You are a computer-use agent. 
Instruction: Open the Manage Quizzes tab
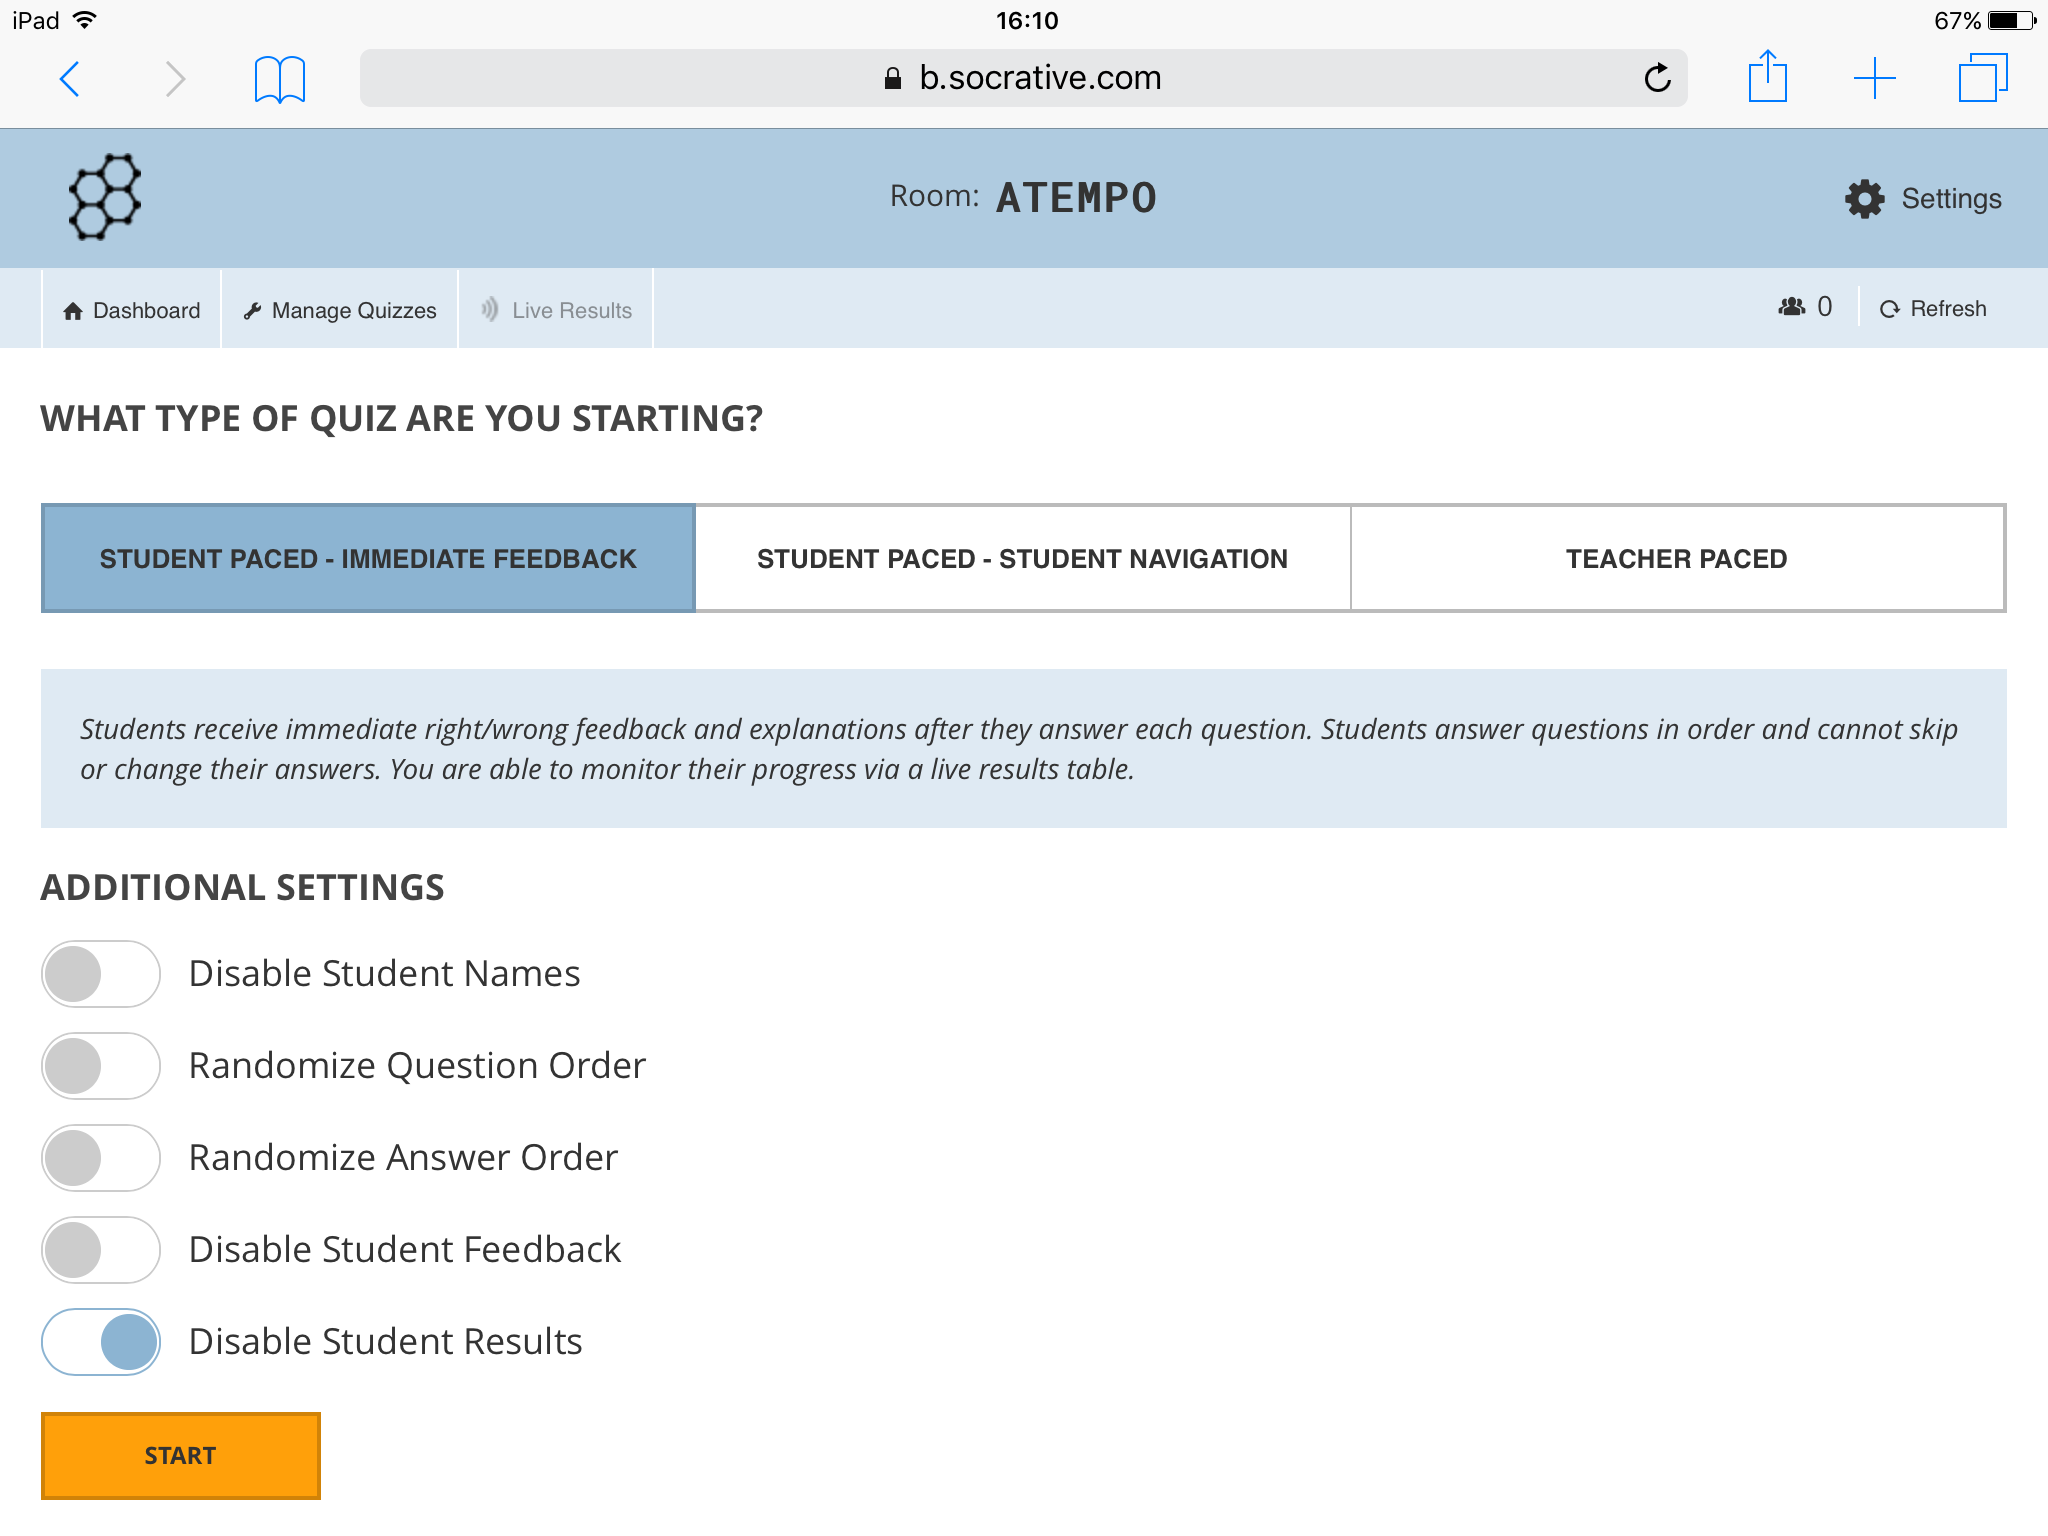coord(340,310)
